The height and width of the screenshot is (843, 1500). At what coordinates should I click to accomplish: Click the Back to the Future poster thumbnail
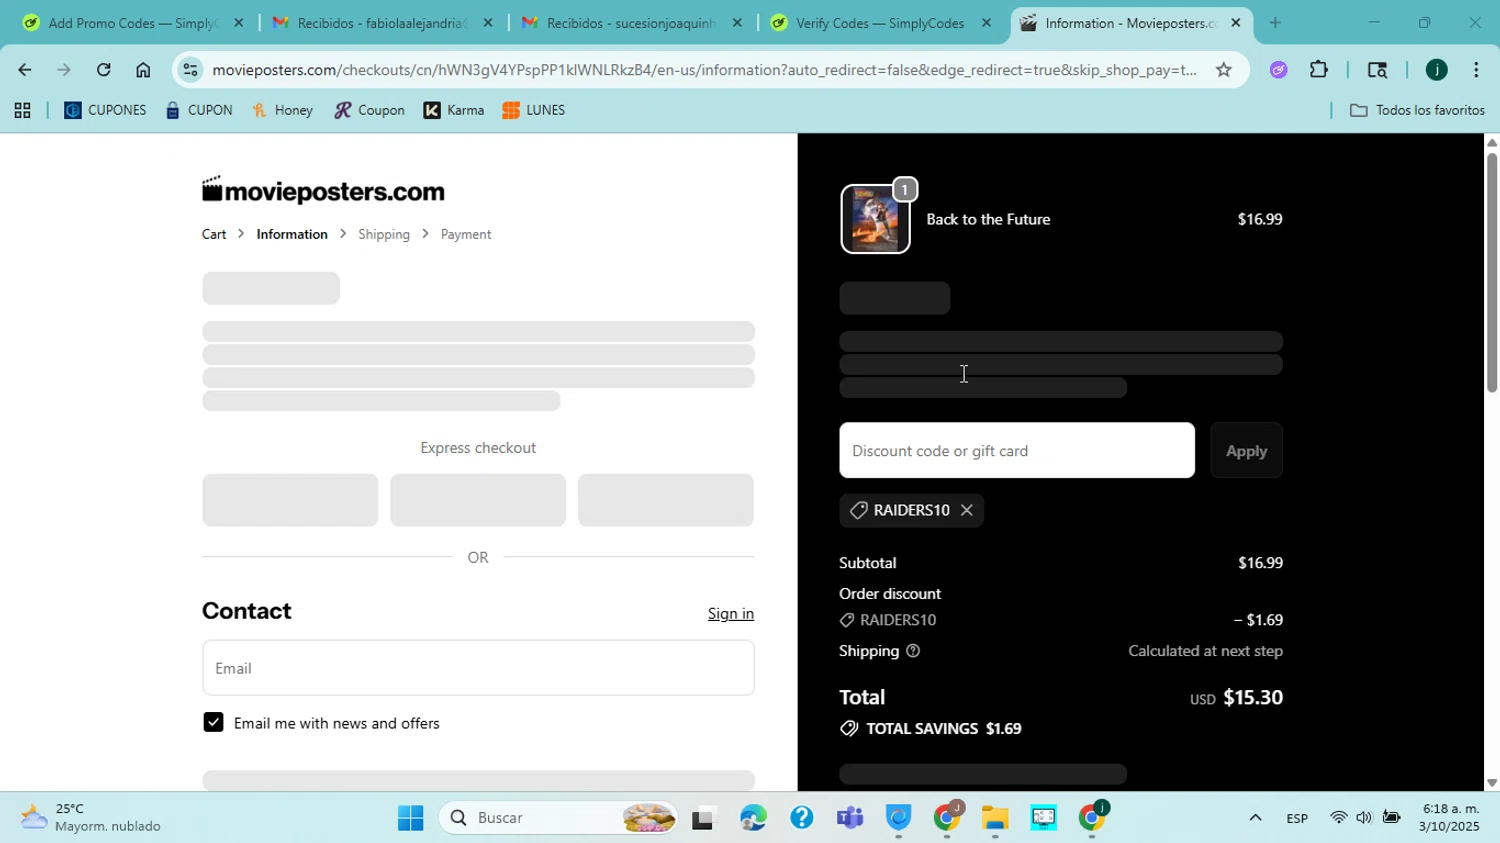click(x=875, y=219)
